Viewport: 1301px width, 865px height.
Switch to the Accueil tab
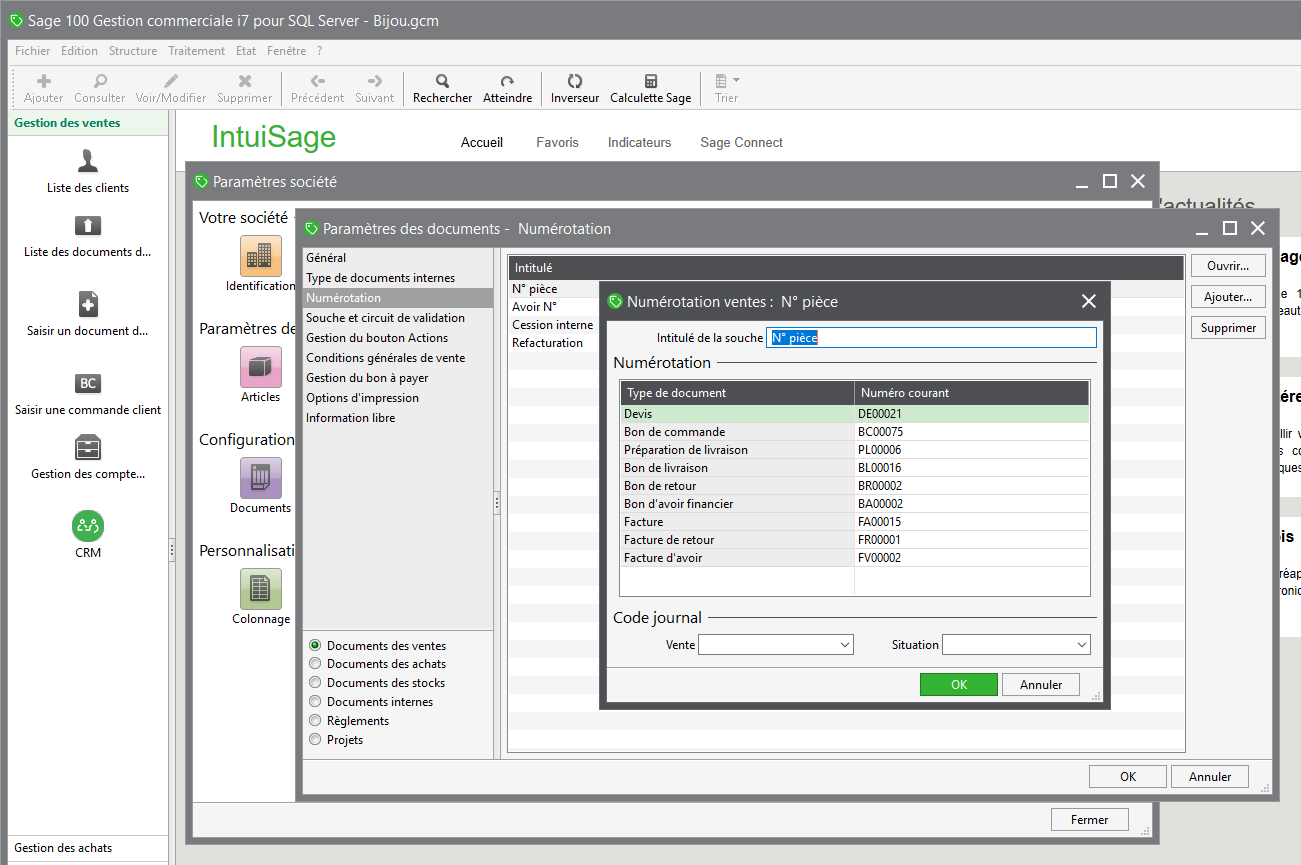pos(482,143)
